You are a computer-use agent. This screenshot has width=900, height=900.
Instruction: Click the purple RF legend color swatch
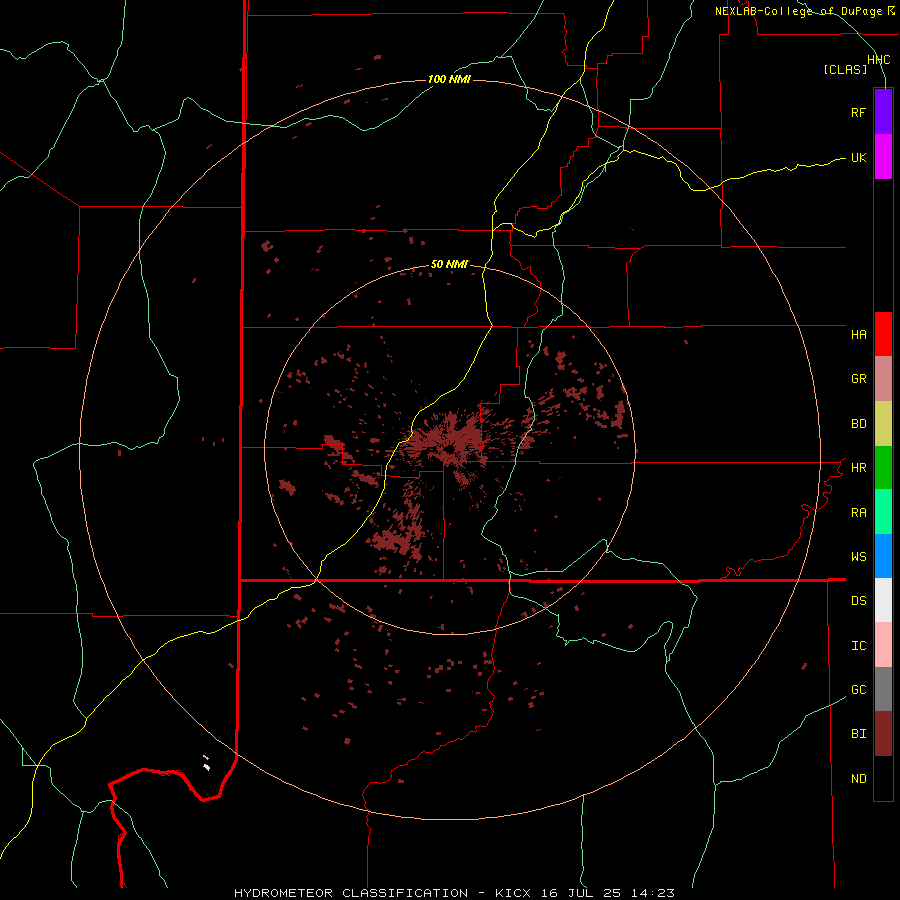[x=883, y=112]
